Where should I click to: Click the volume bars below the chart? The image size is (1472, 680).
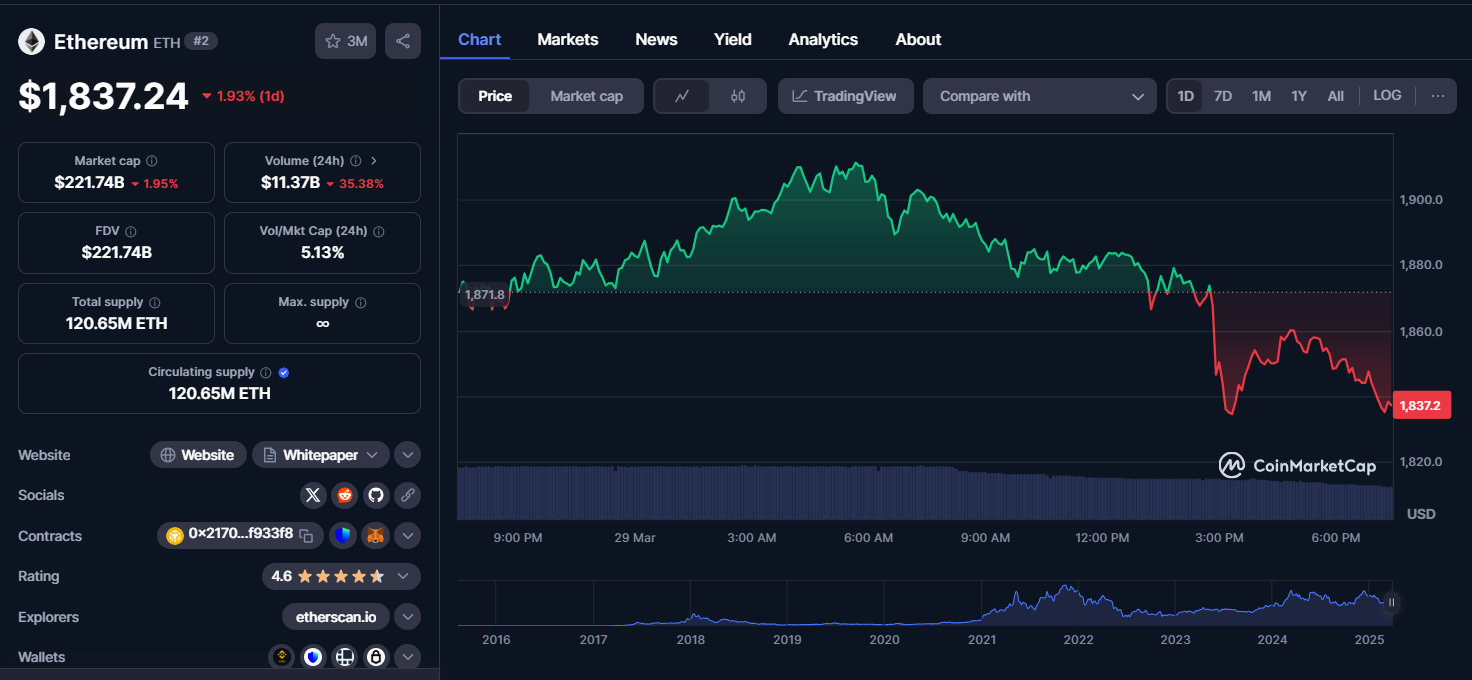coord(924,492)
